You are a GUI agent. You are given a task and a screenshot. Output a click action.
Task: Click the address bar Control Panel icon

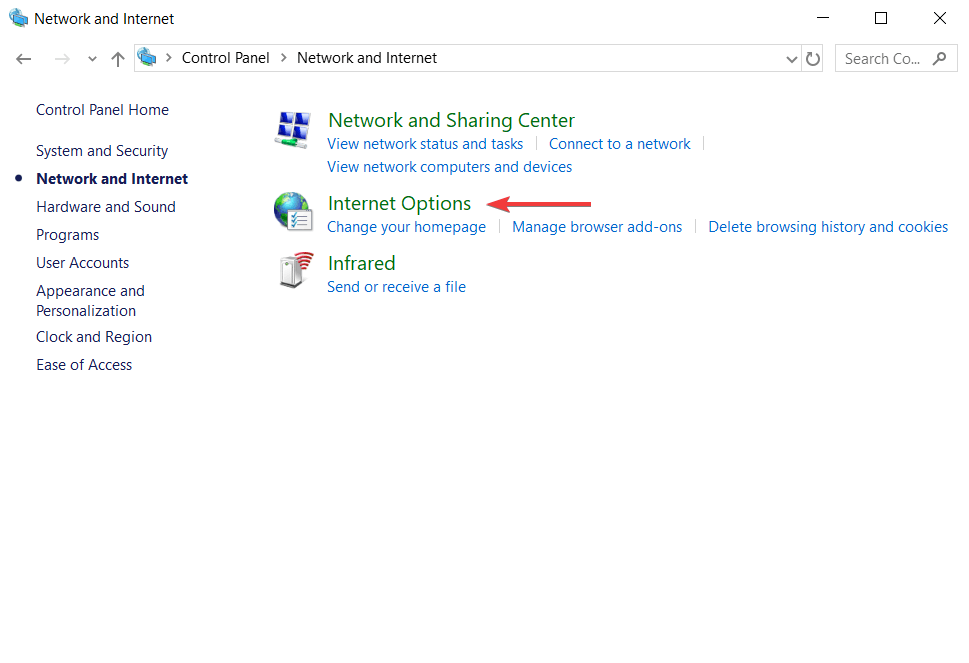pyautogui.click(x=147, y=57)
